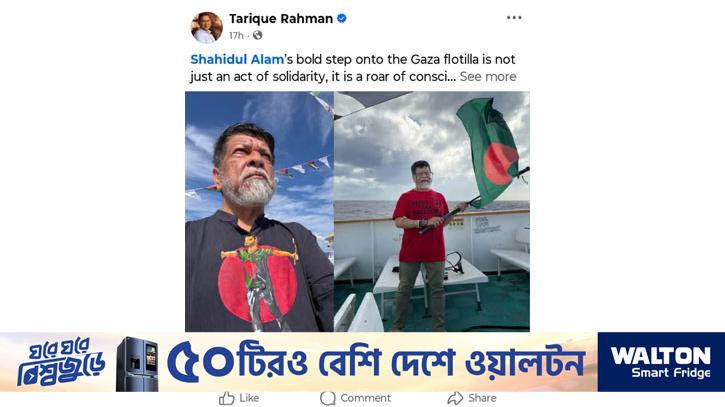Click the Comment speech bubble icon
Viewport: 725px width, 407px height.
click(x=327, y=398)
